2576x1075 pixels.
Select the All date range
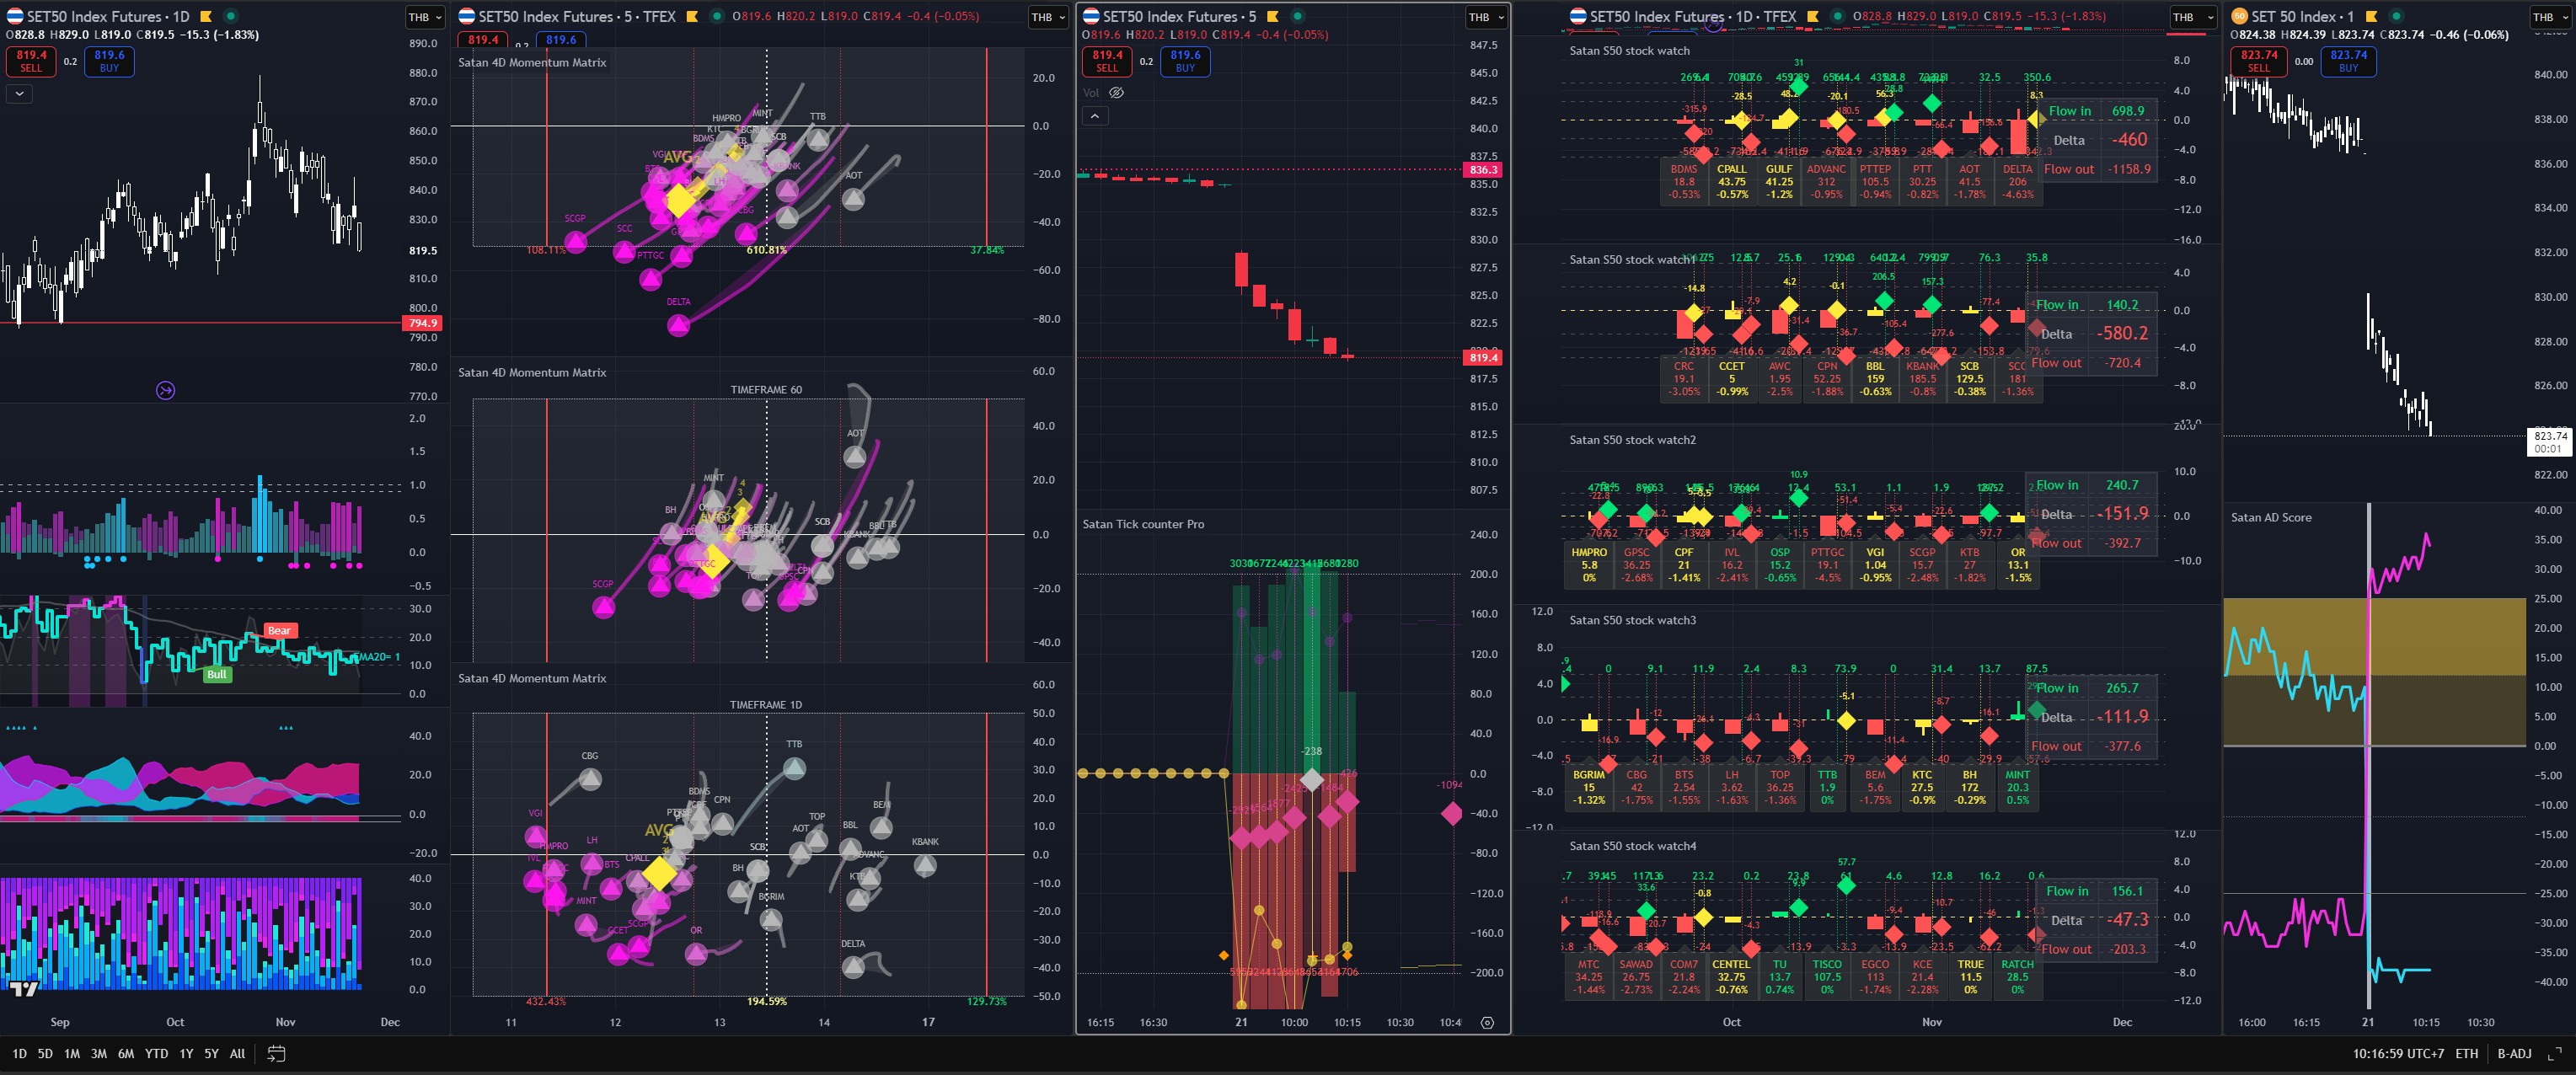click(x=237, y=1053)
